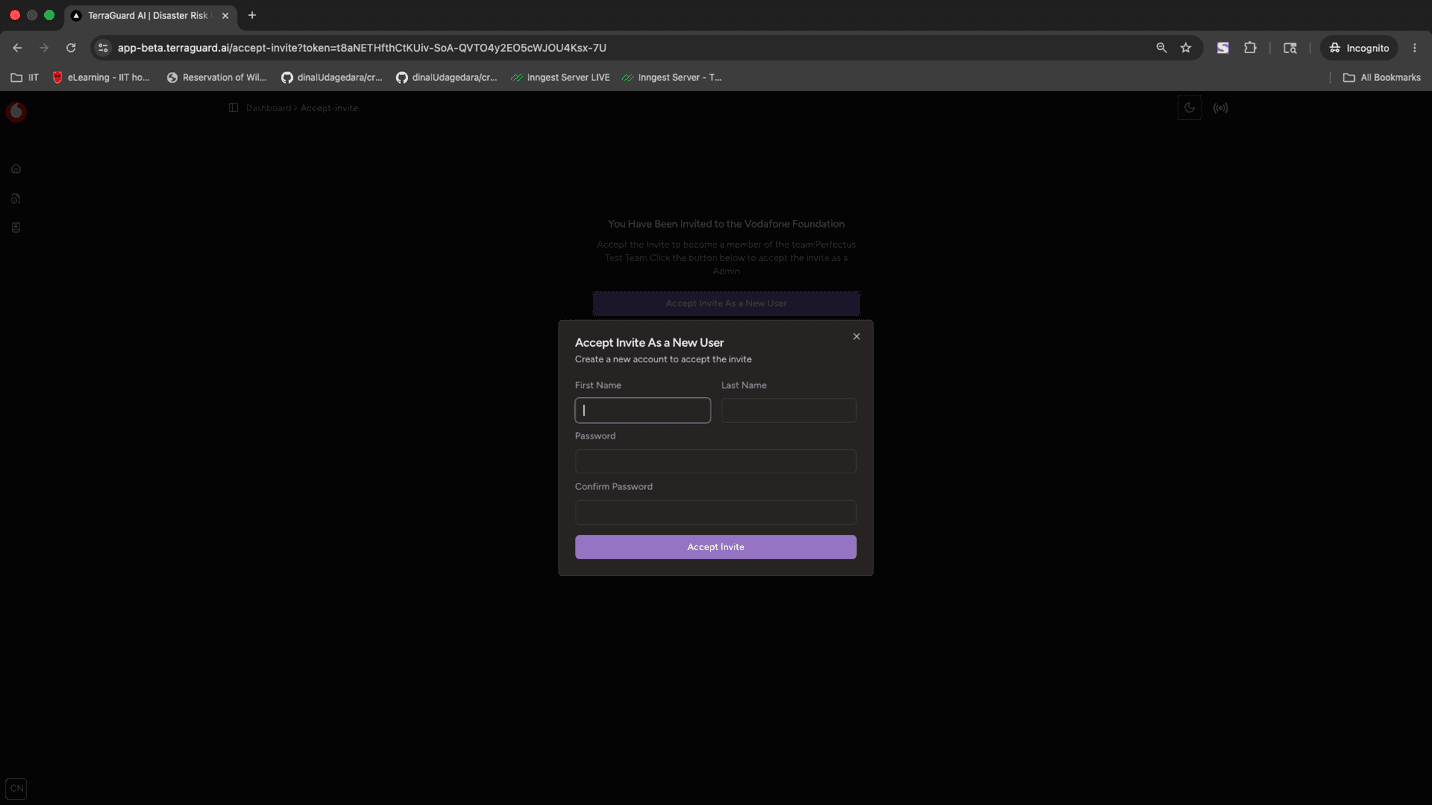Viewport: 1432px width, 805px height.
Task: Select the TerraGuard AI tab
Action: [x=150, y=16]
